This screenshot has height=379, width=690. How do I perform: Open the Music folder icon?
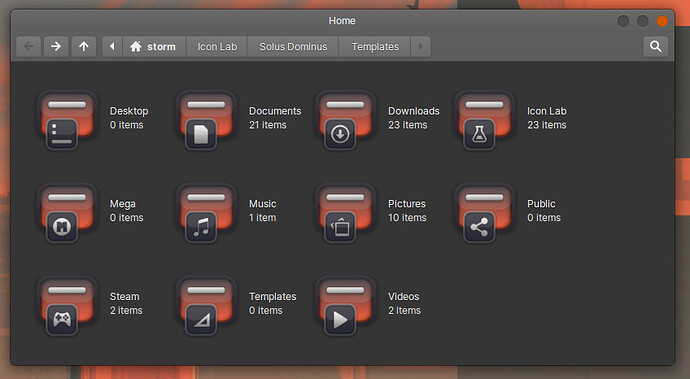pyautogui.click(x=206, y=213)
